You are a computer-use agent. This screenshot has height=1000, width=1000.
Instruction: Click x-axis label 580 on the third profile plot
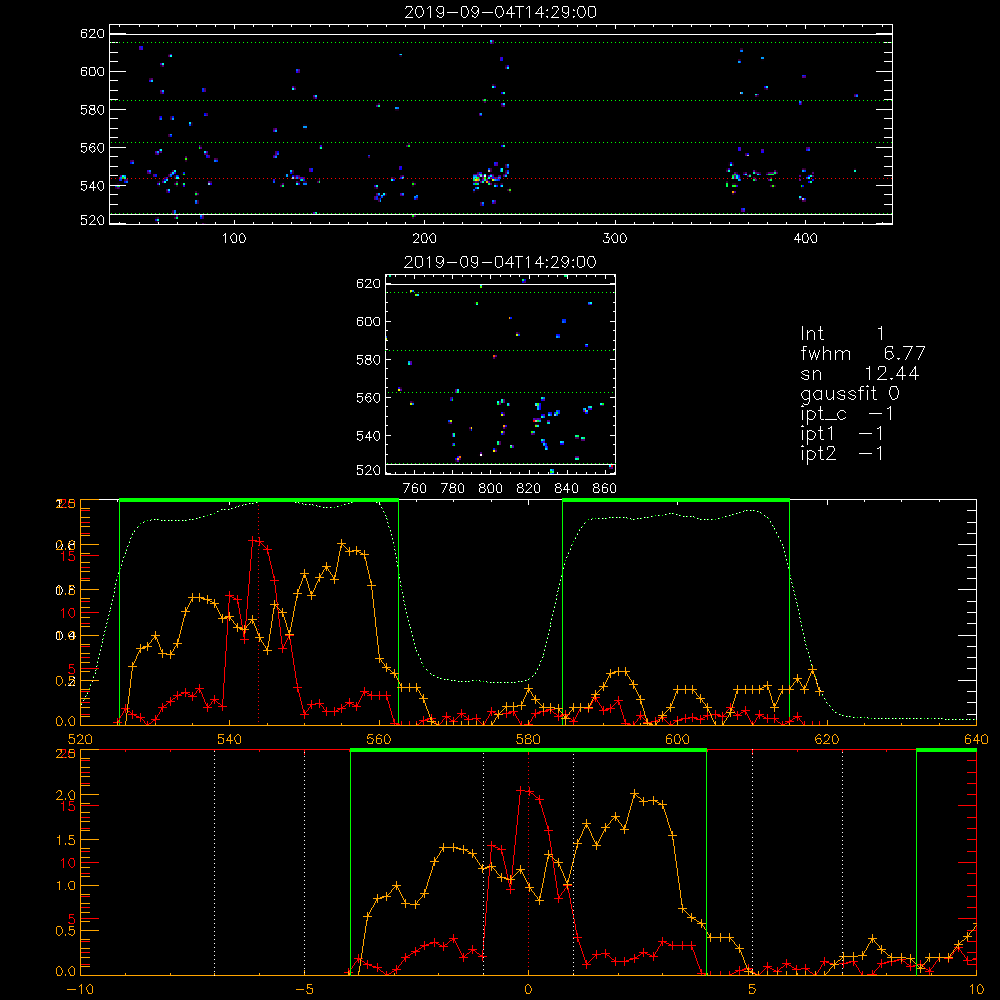pyautogui.click(x=528, y=739)
